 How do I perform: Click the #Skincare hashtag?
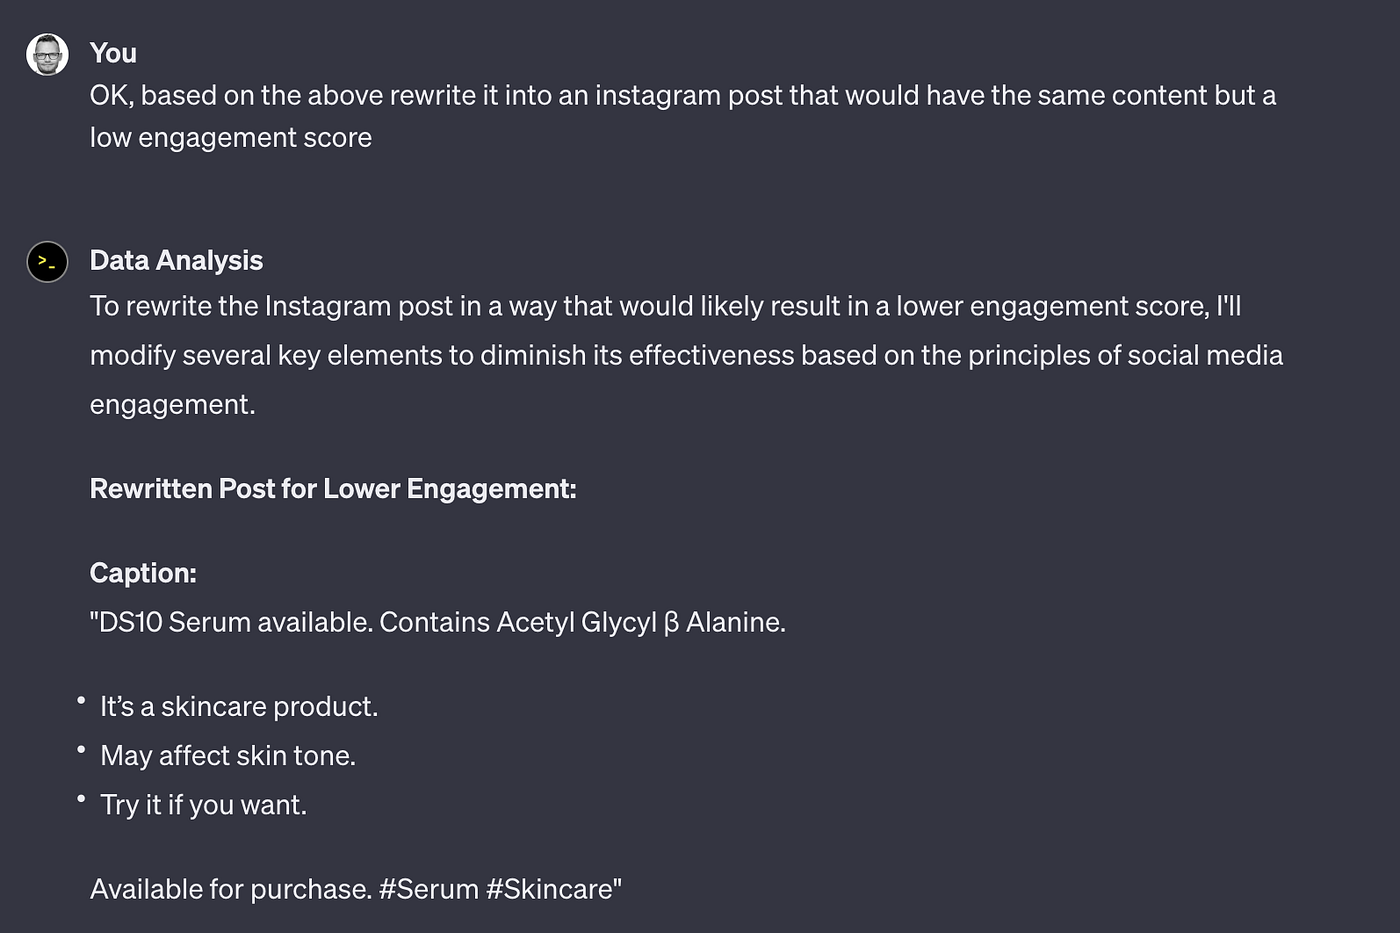coord(554,889)
